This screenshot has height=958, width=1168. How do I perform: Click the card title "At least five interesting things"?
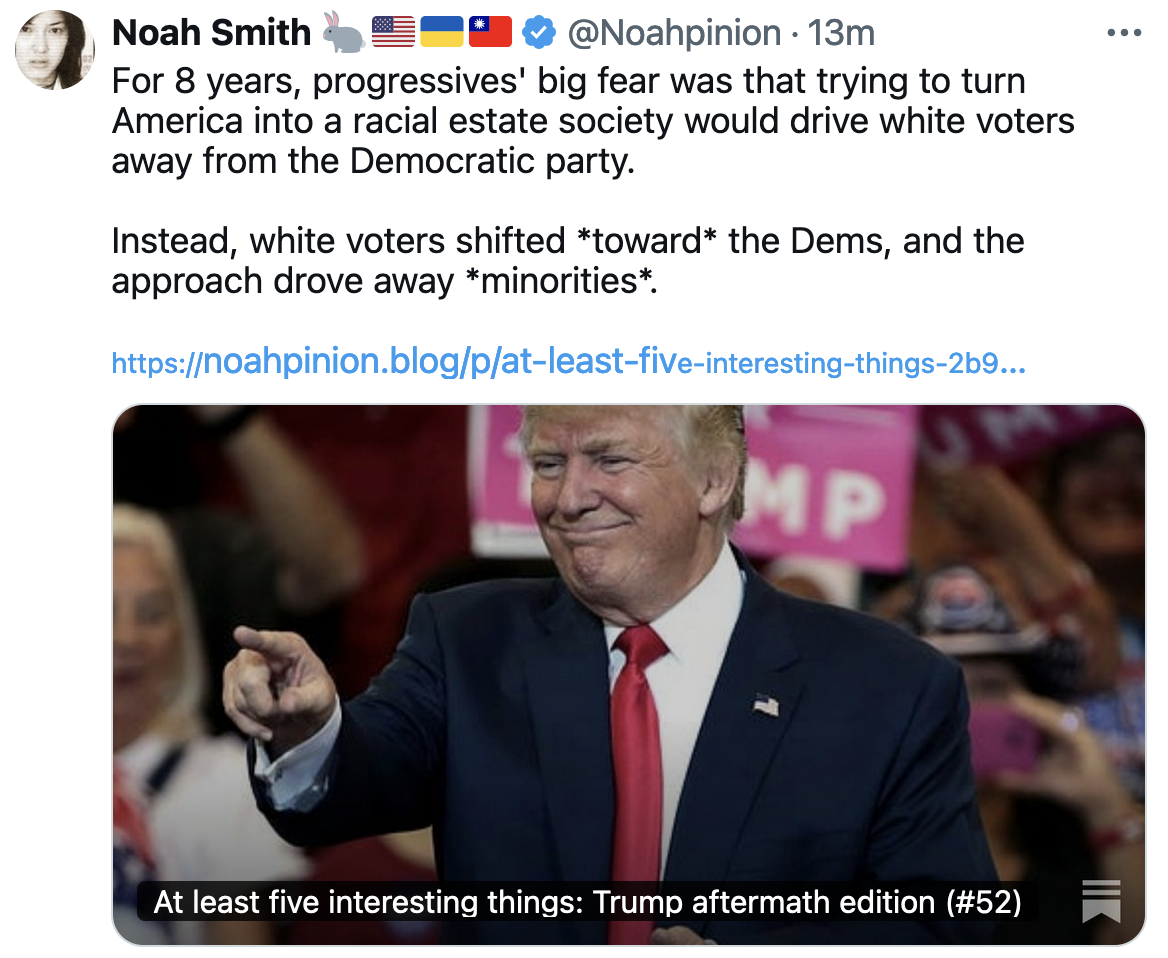pos(587,902)
